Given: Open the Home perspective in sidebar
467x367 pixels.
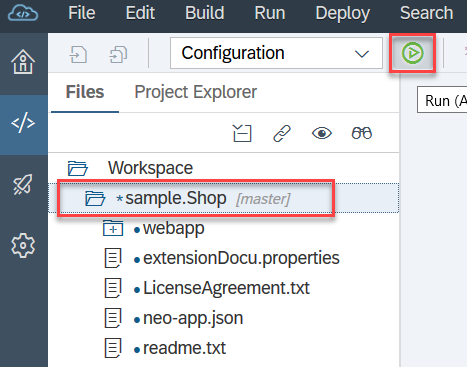Looking at the screenshot, I should (23, 62).
